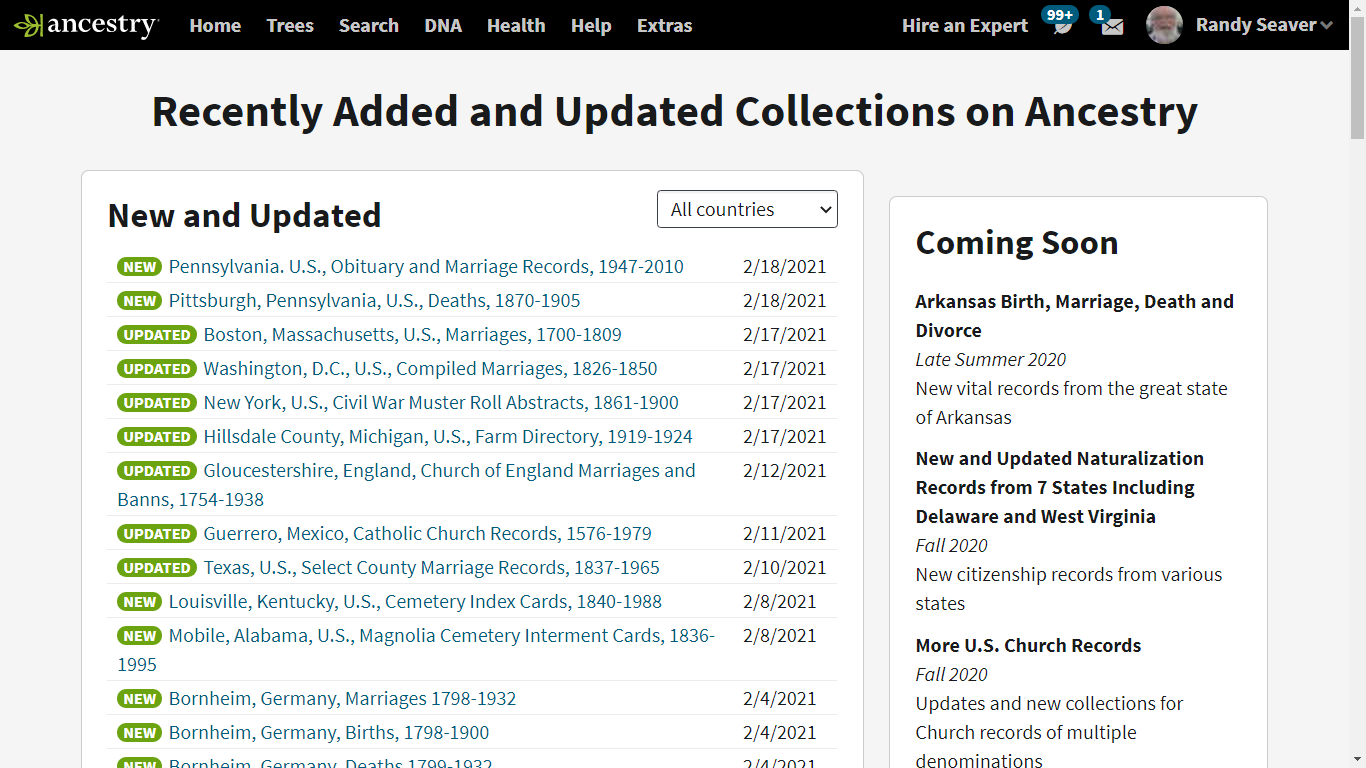
Task: Click the UPDATED badge beside Guerrero Catholic Church Records
Action: click(x=156, y=533)
